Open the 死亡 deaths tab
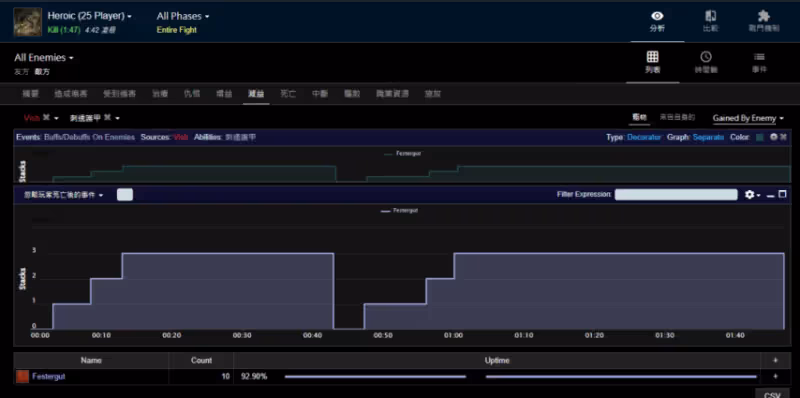This screenshot has width=800, height=398. point(288,94)
